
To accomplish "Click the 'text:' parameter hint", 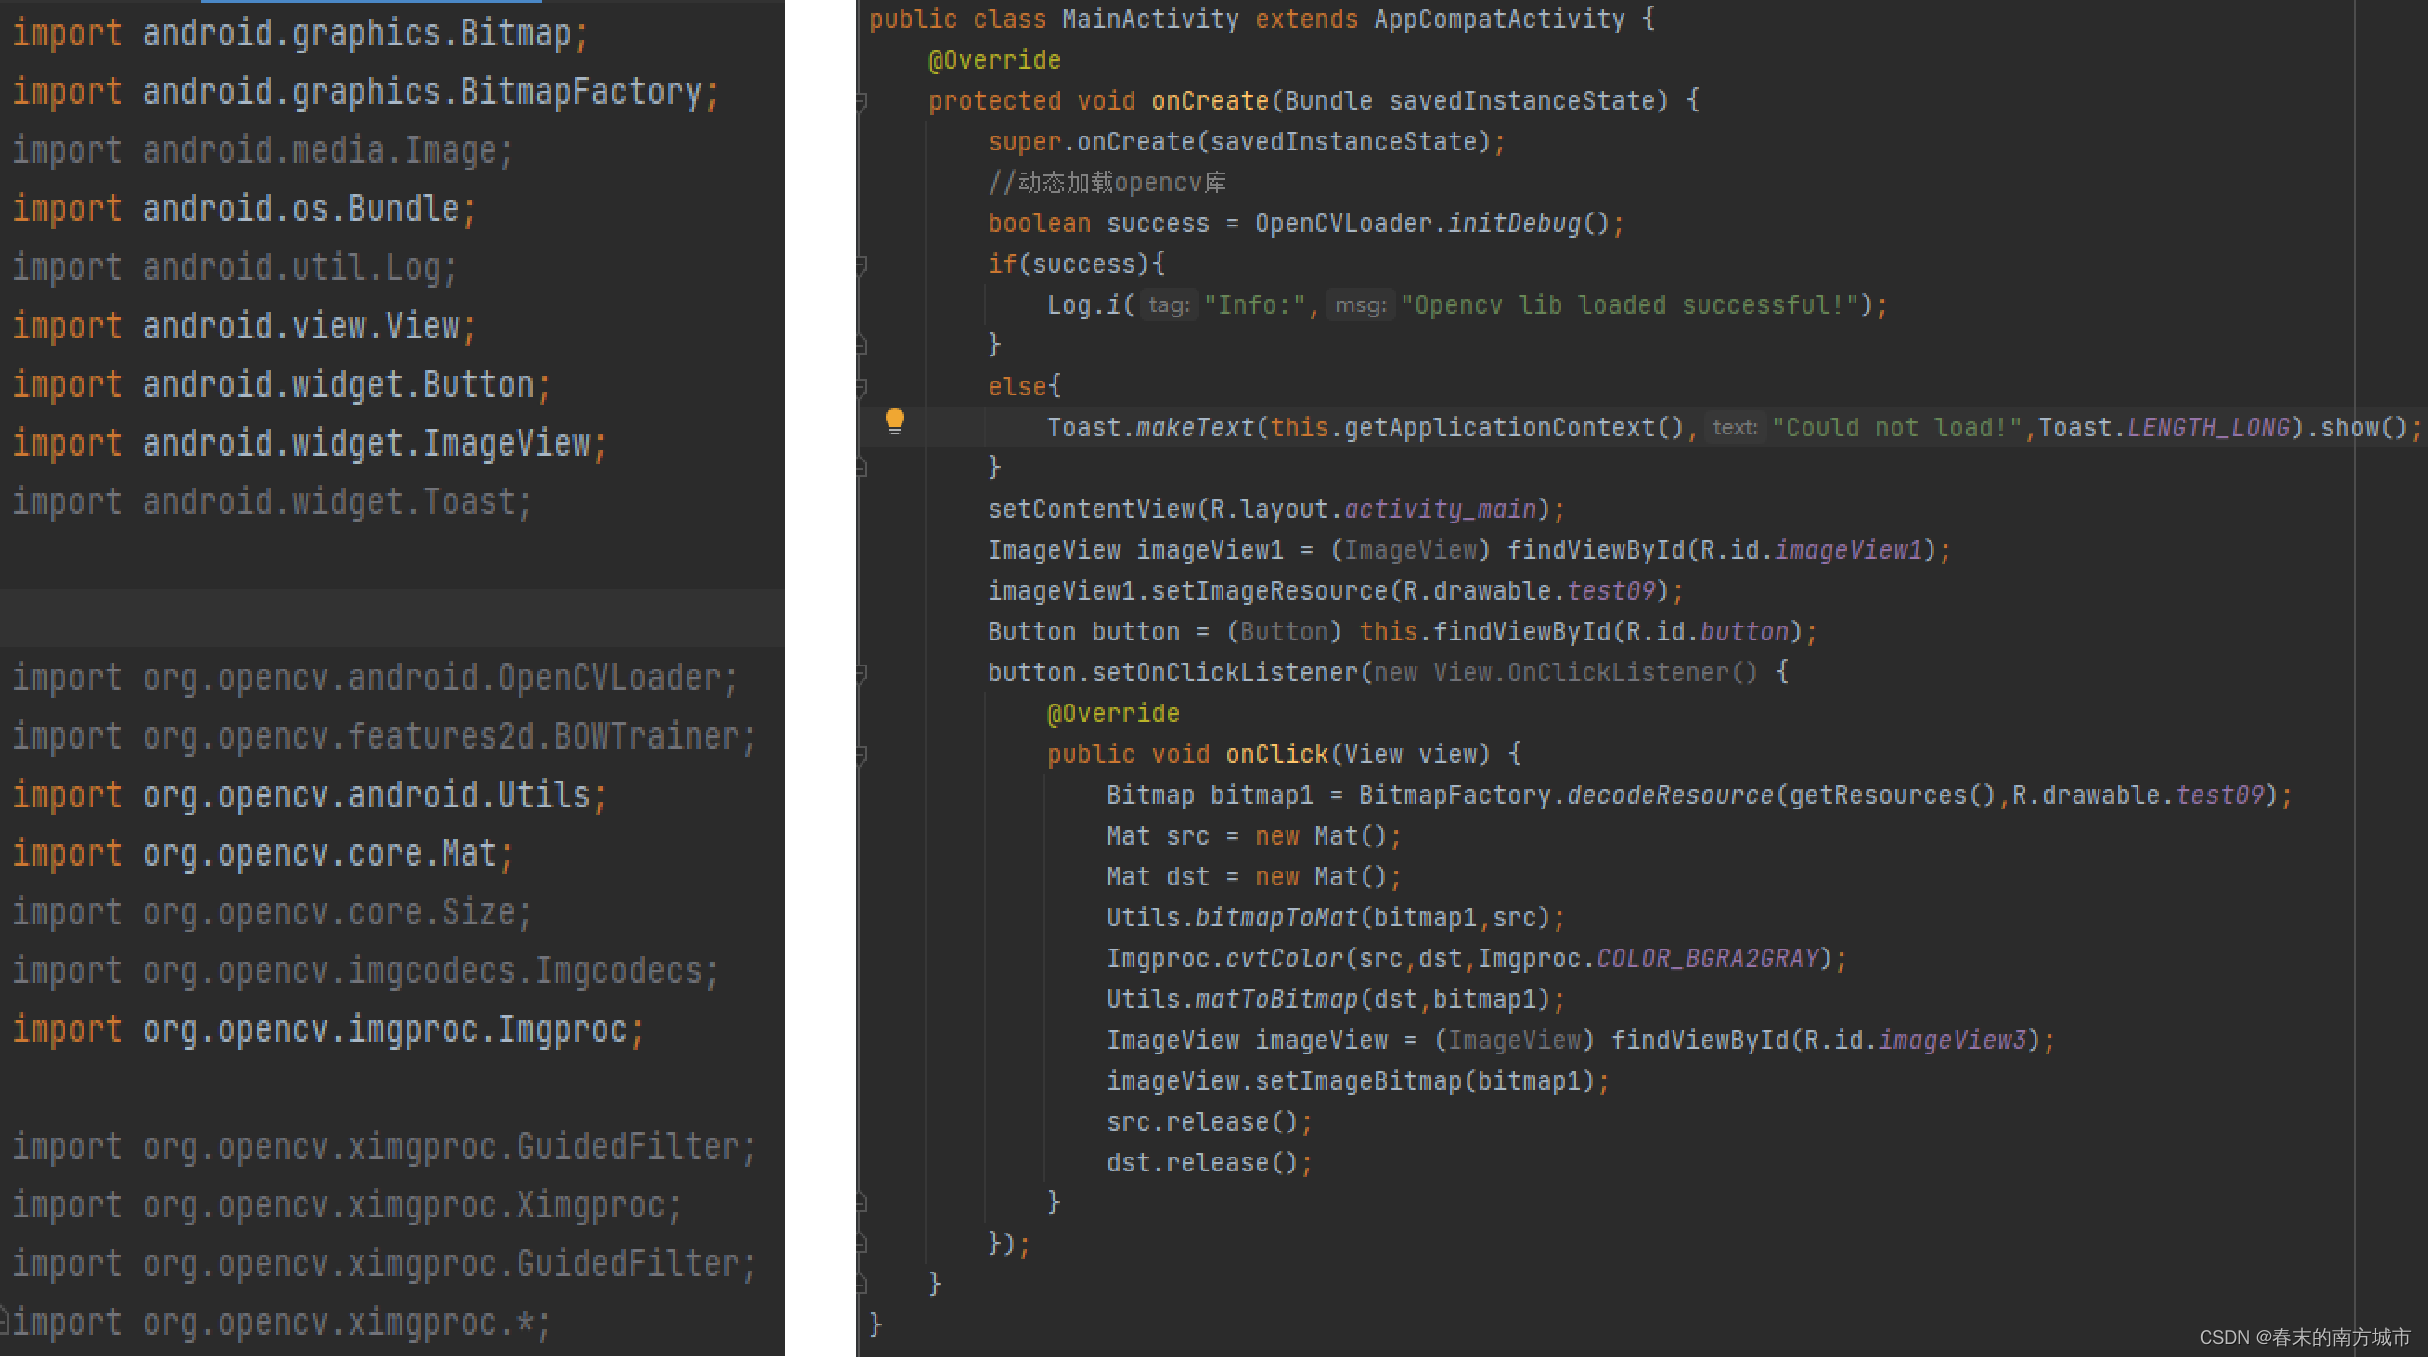I will pos(1734,427).
